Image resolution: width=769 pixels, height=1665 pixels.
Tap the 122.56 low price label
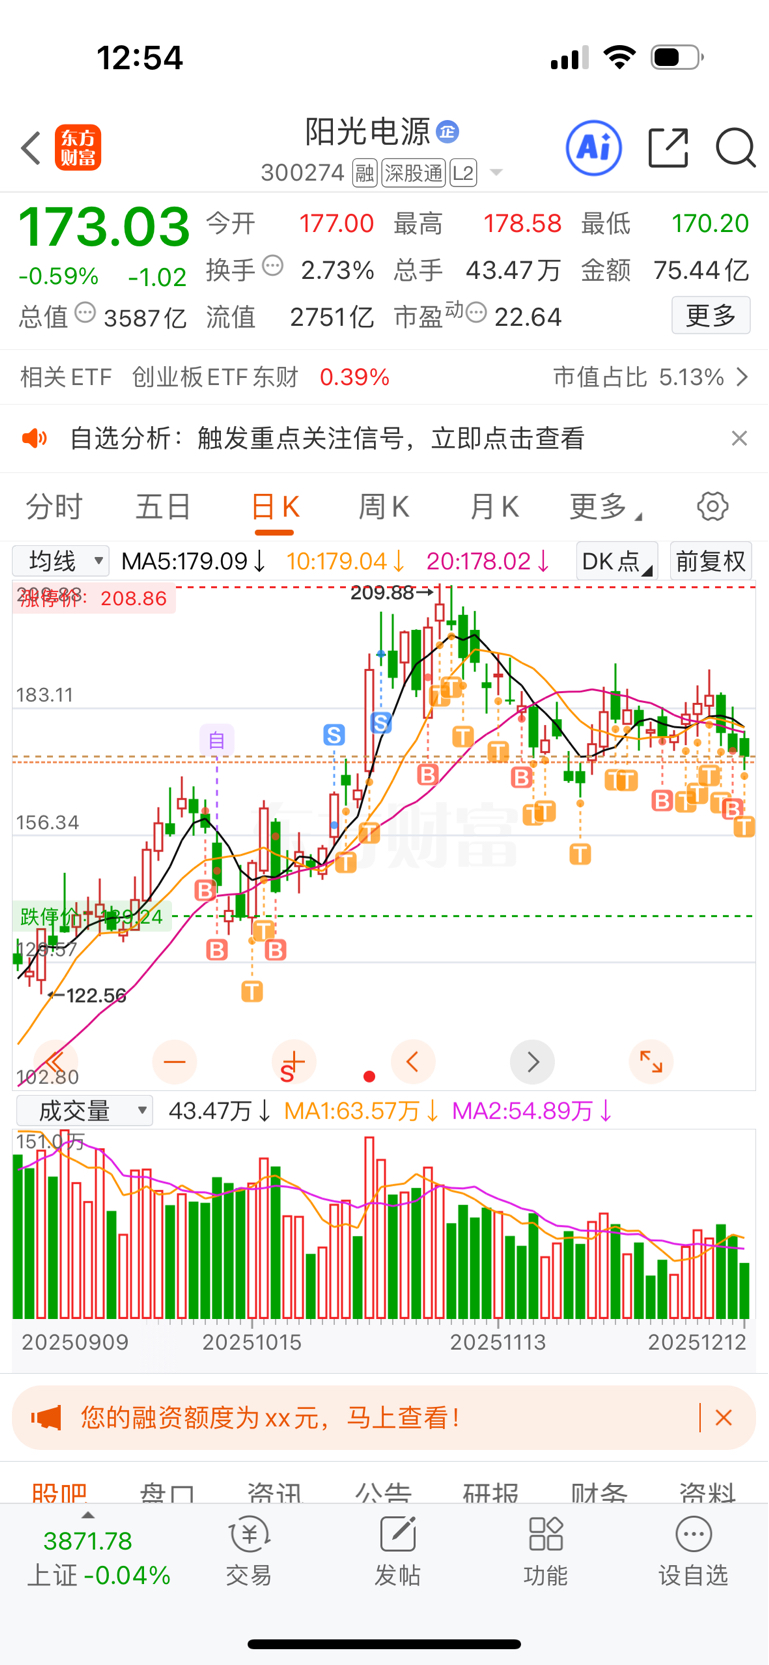(x=88, y=995)
